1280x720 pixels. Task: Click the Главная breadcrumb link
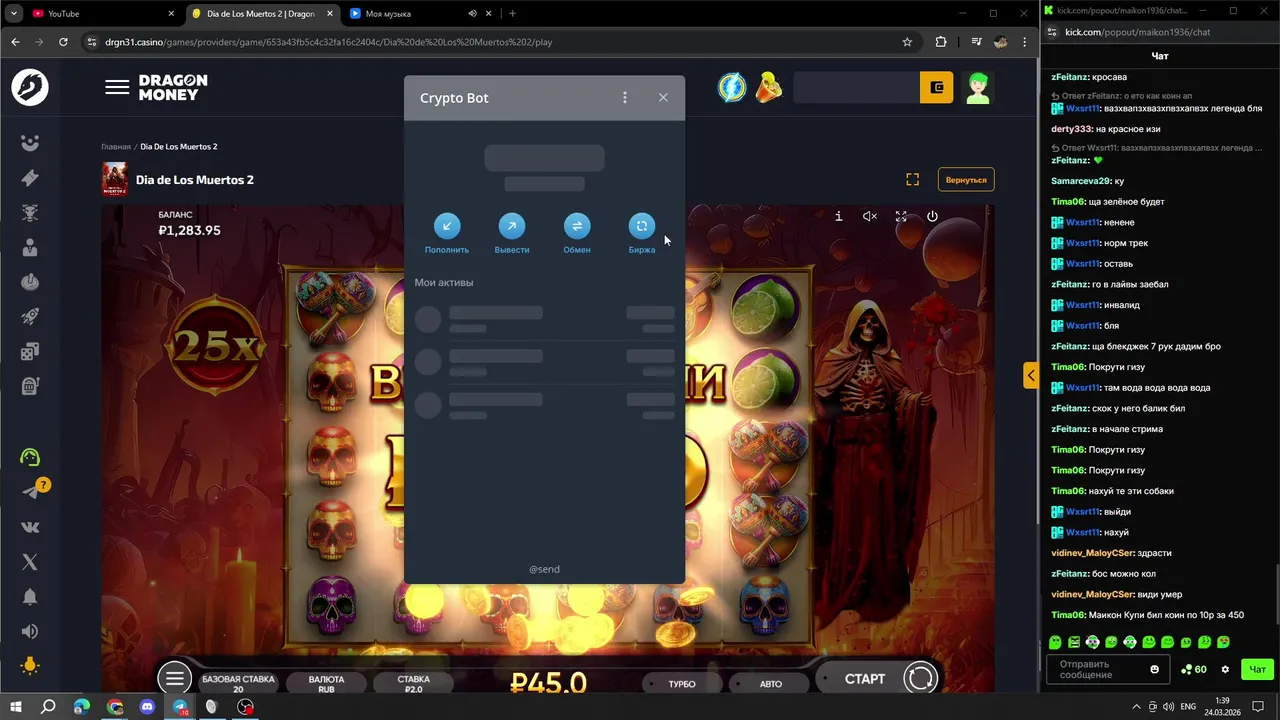pos(116,147)
